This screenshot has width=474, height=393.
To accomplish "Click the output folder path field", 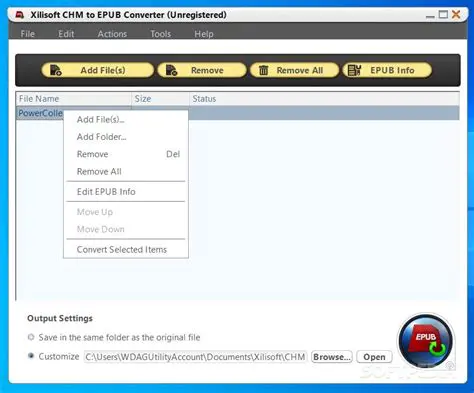I will tap(195, 357).
